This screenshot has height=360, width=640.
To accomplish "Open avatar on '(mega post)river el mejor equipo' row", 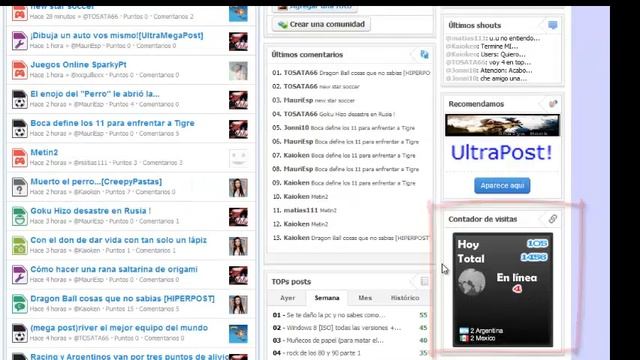I will tap(238, 333).
